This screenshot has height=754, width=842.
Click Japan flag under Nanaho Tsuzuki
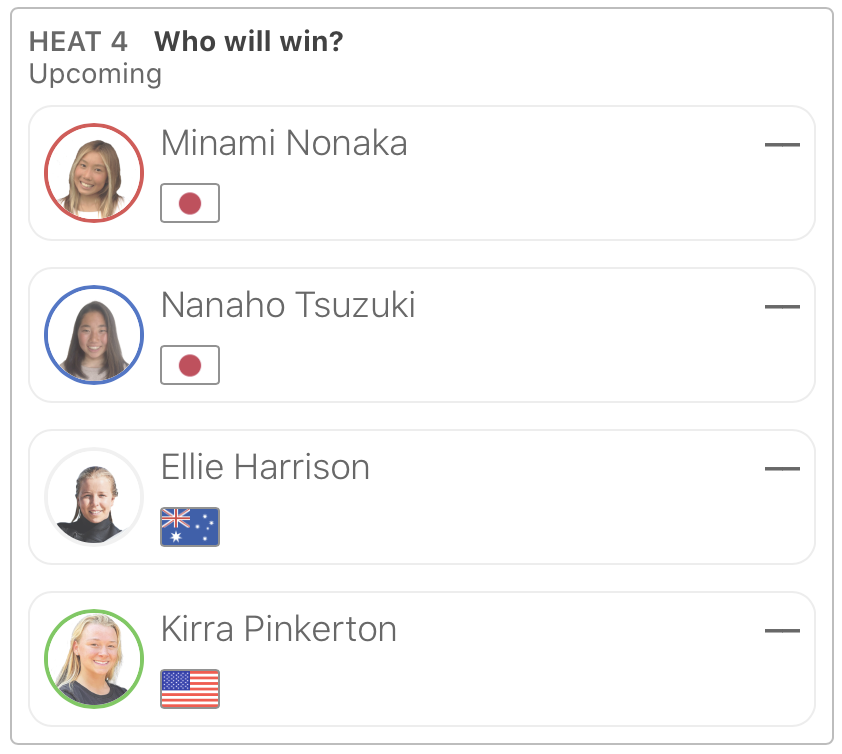[x=190, y=366]
